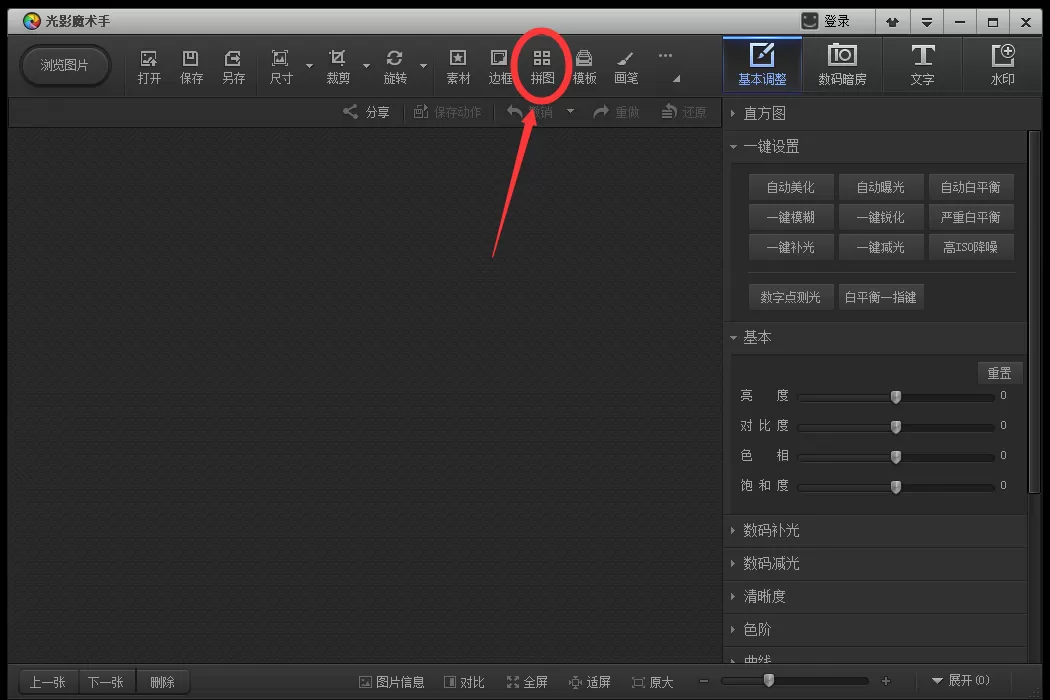Viewport: 1050px width, 700px height.
Task: Open 图片信息 image info
Action: [391, 682]
